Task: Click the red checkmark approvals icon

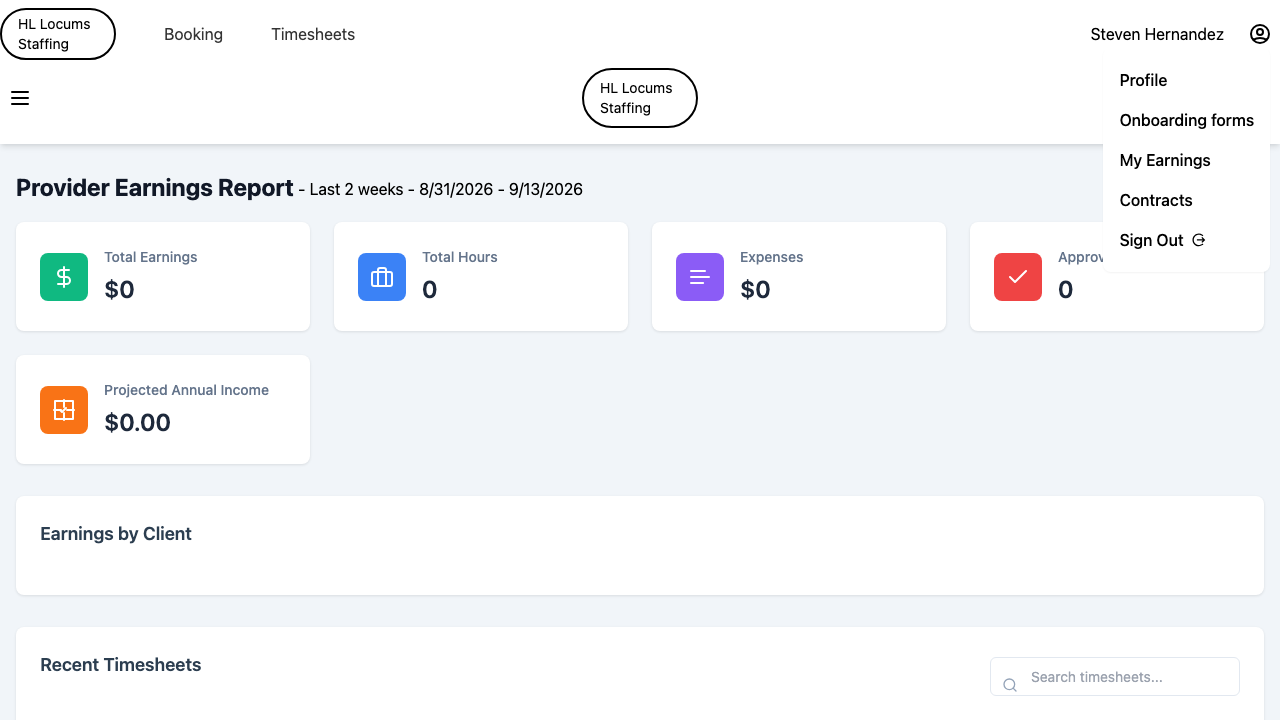Action: point(1018,277)
